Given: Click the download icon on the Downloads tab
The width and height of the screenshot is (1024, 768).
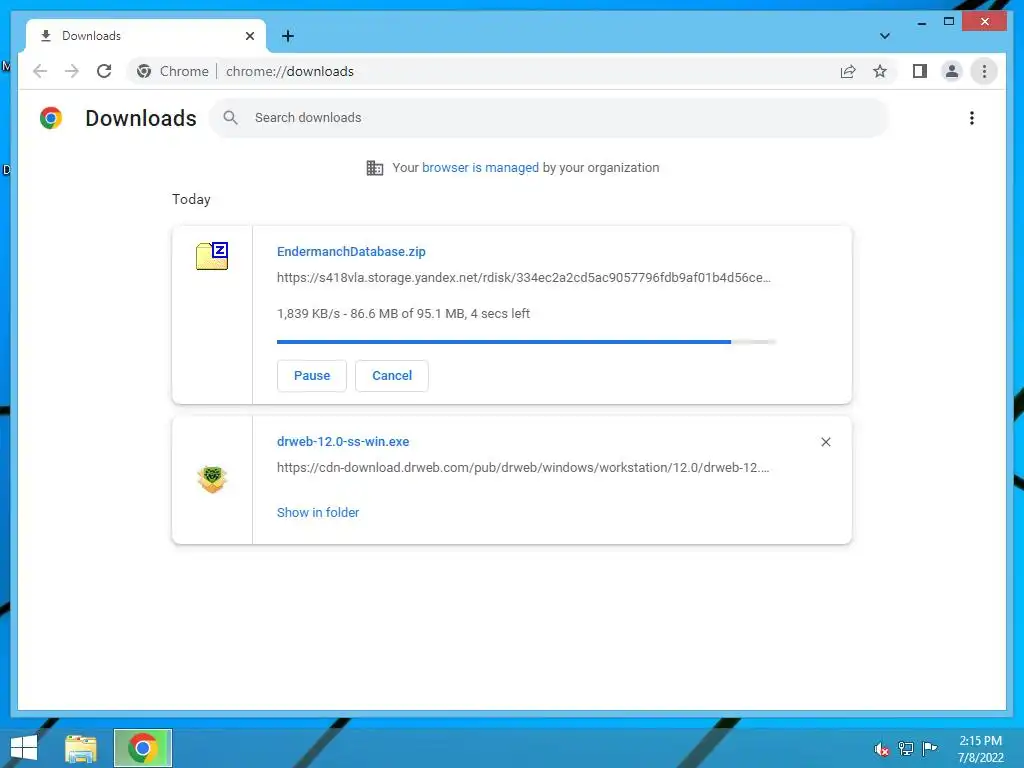Looking at the screenshot, I should [x=46, y=36].
